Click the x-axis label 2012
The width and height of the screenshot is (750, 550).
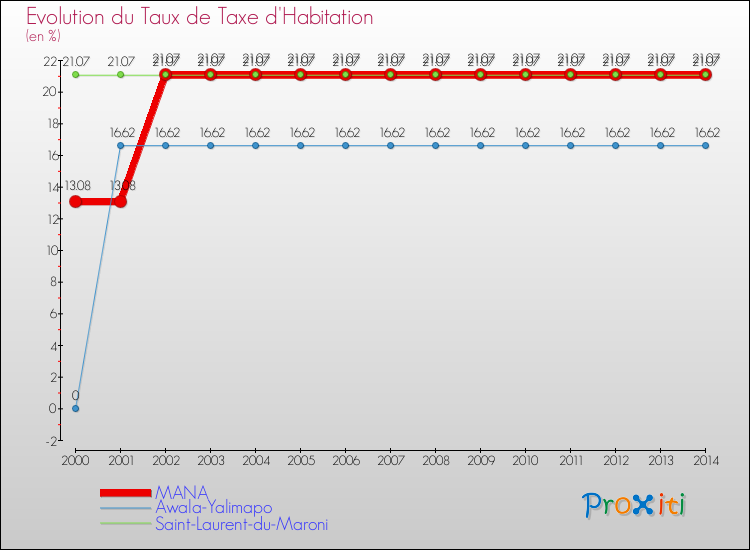616,461
